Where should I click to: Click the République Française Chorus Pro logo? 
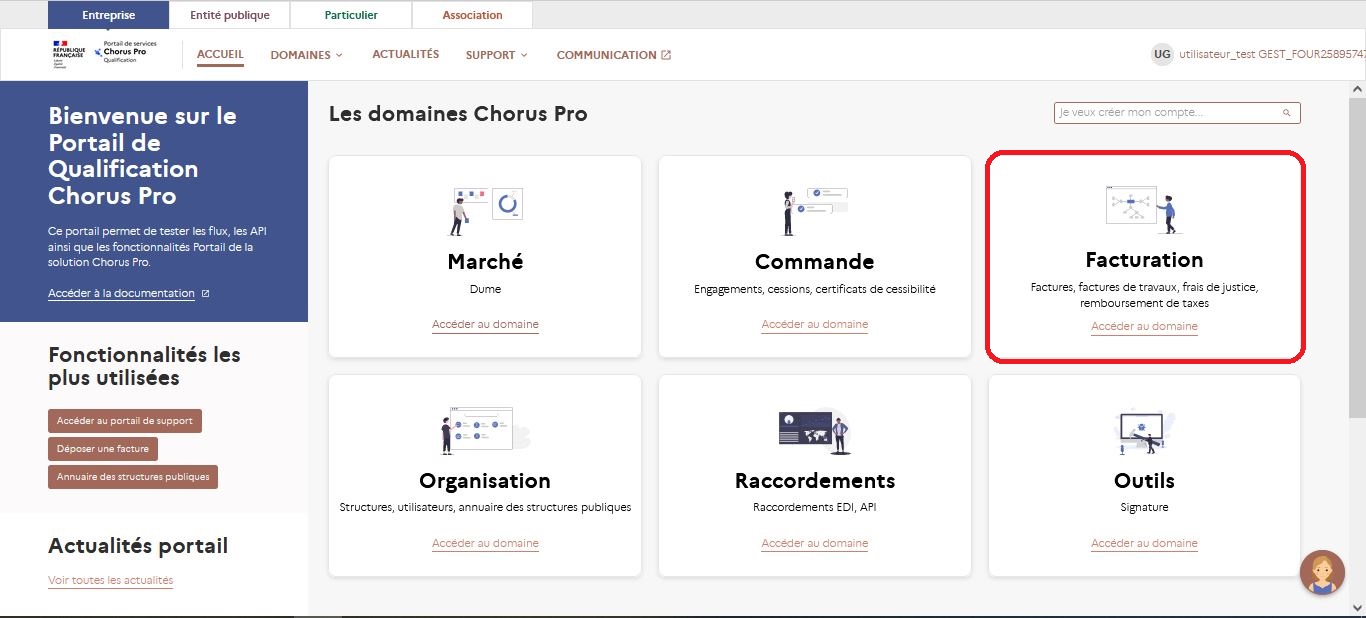coord(100,53)
